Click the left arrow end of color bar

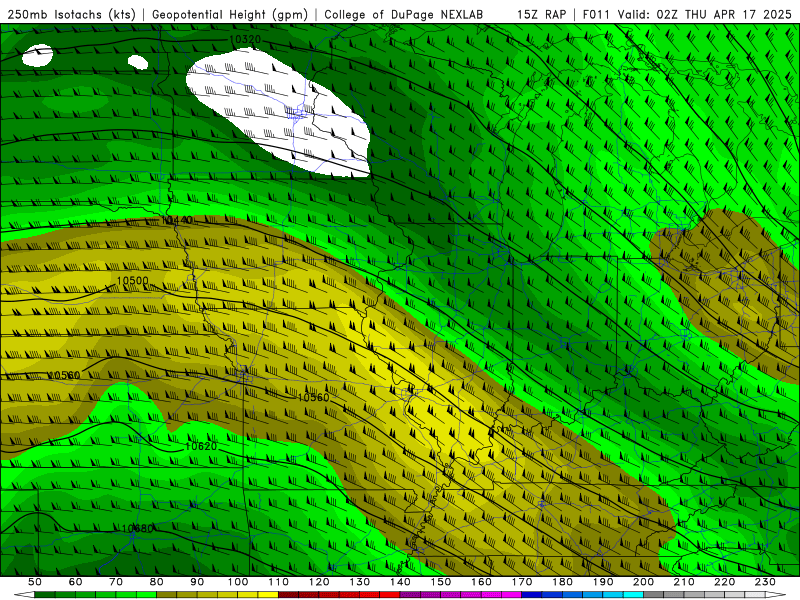(x=24, y=595)
